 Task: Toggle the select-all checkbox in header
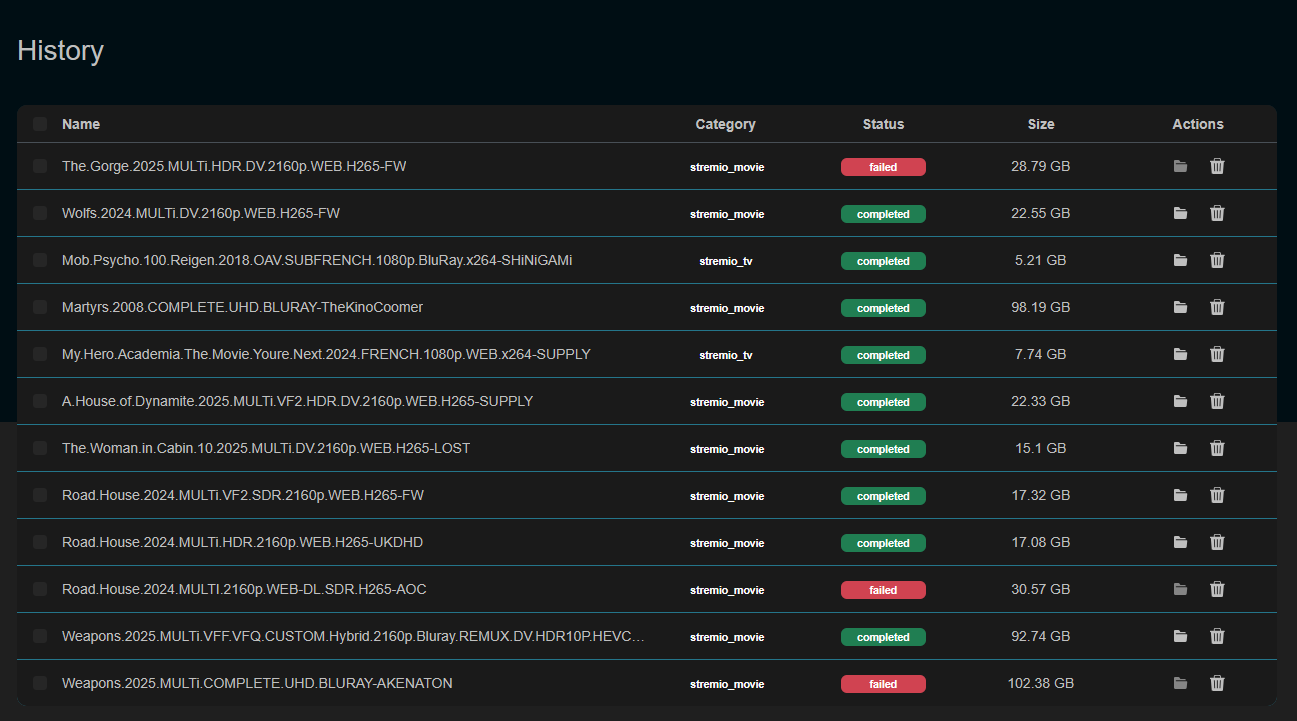point(40,124)
